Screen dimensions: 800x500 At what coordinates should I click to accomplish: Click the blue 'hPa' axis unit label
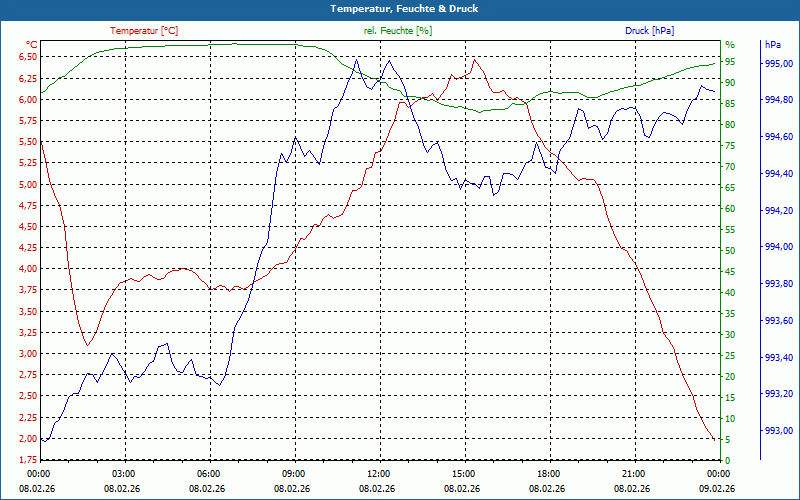point(772,45)
